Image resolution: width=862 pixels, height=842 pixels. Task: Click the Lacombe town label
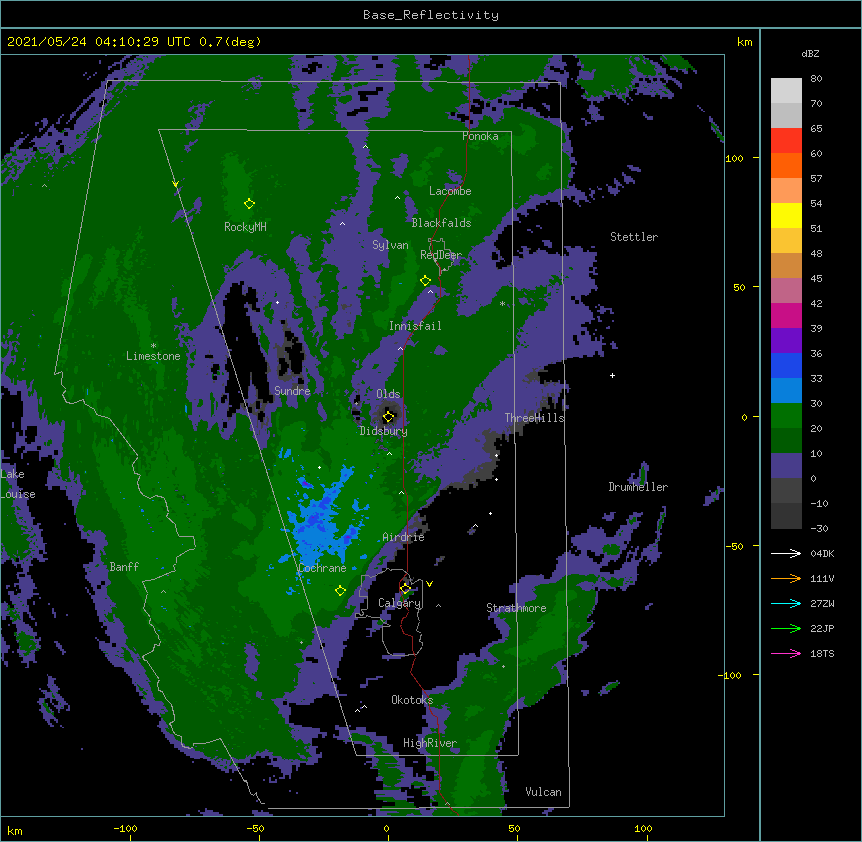[x=450, y=191]
